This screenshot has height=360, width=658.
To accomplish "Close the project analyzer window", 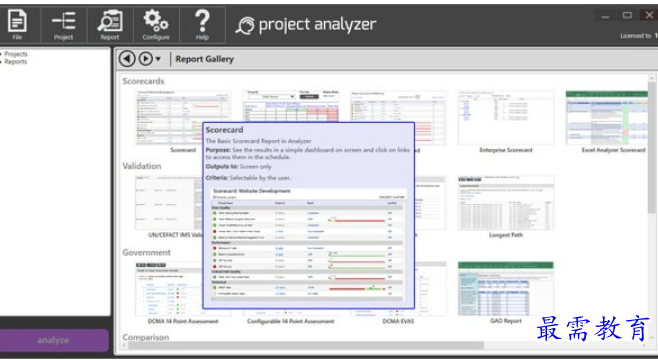I will click(x=649, y=16).
